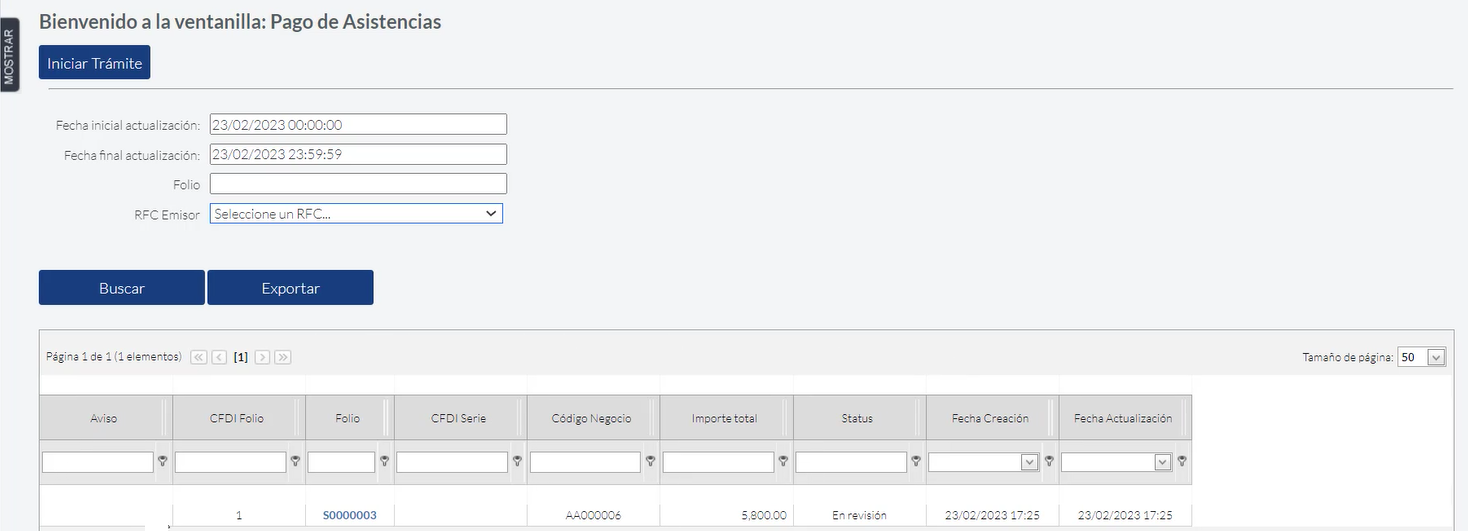
Task: Focus the Fecha inicial actualización field
Action: tap(358, 125)
